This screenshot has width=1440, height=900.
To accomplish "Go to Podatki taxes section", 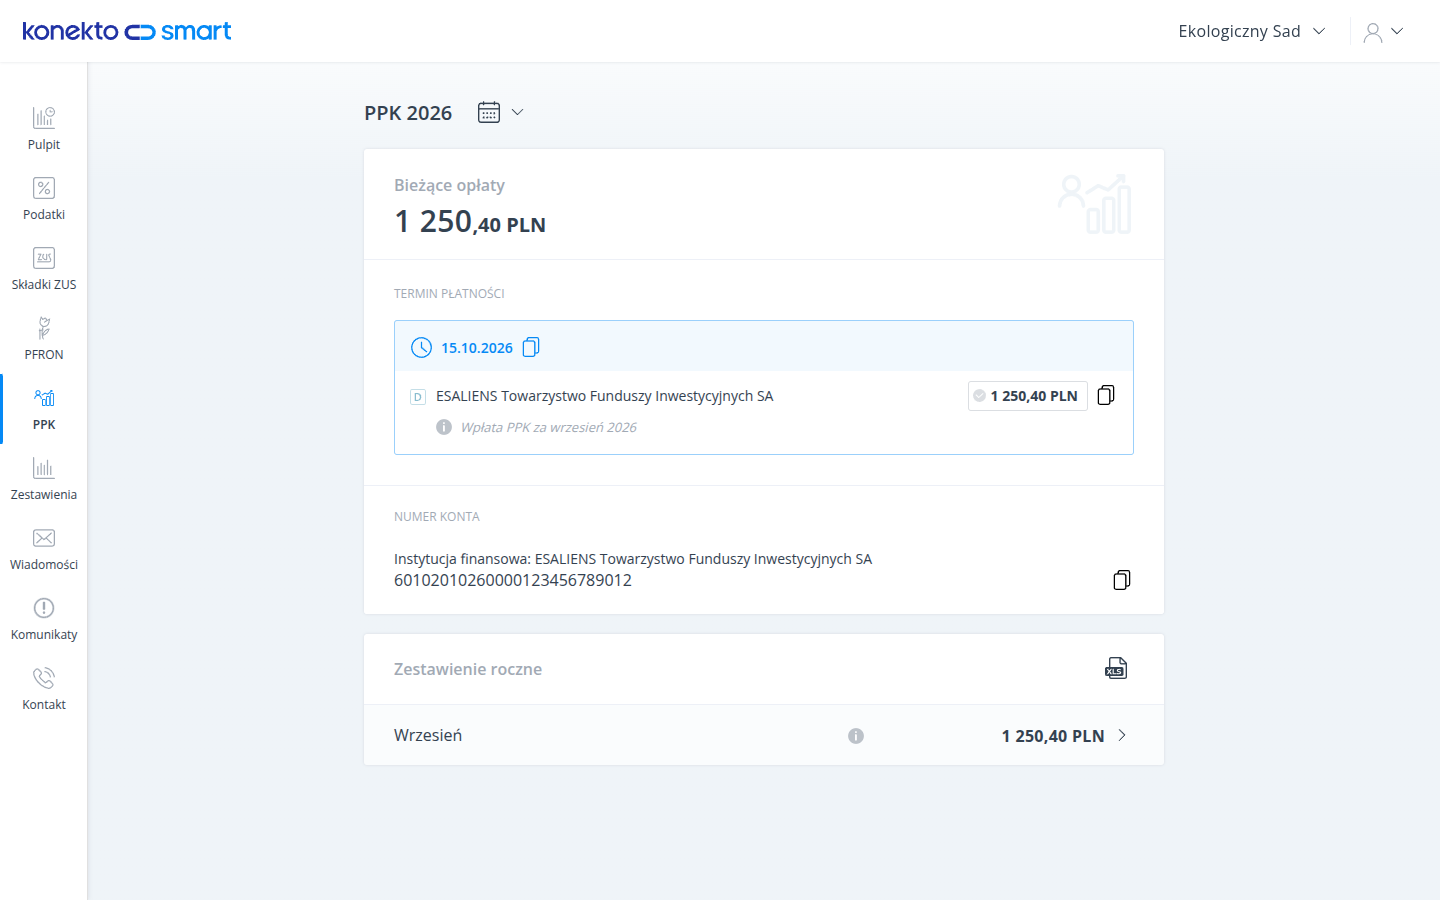I will [x=44, y=199].
